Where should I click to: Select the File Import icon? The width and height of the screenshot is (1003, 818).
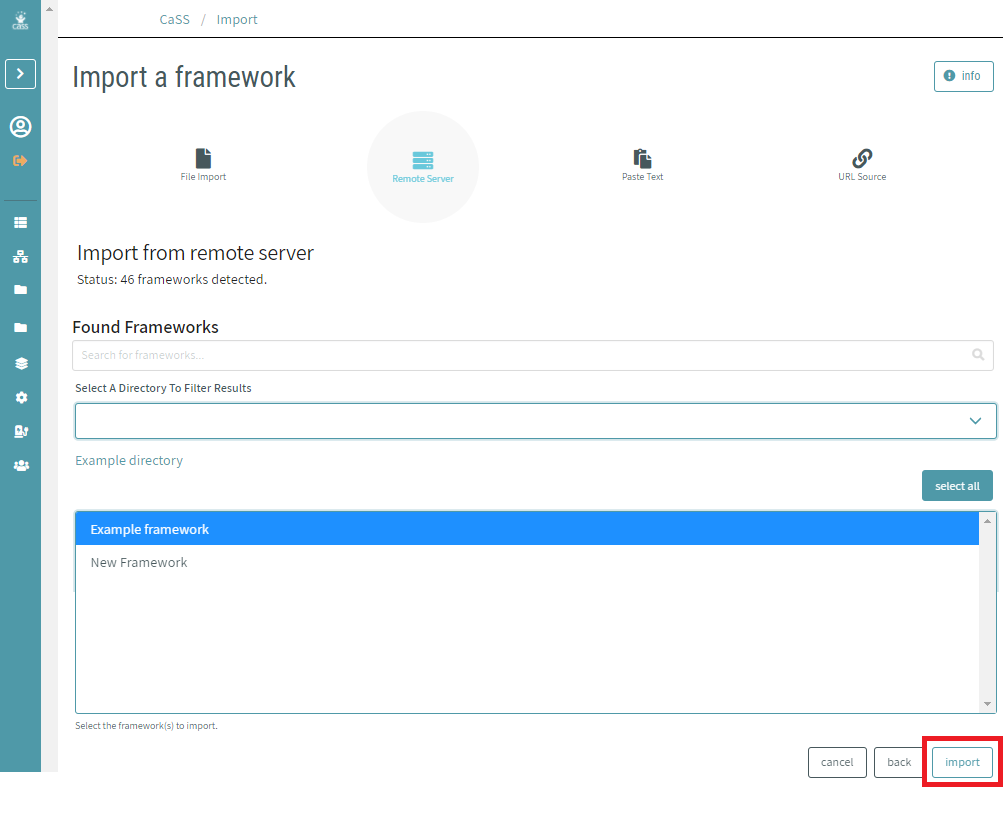click(203, 160)
